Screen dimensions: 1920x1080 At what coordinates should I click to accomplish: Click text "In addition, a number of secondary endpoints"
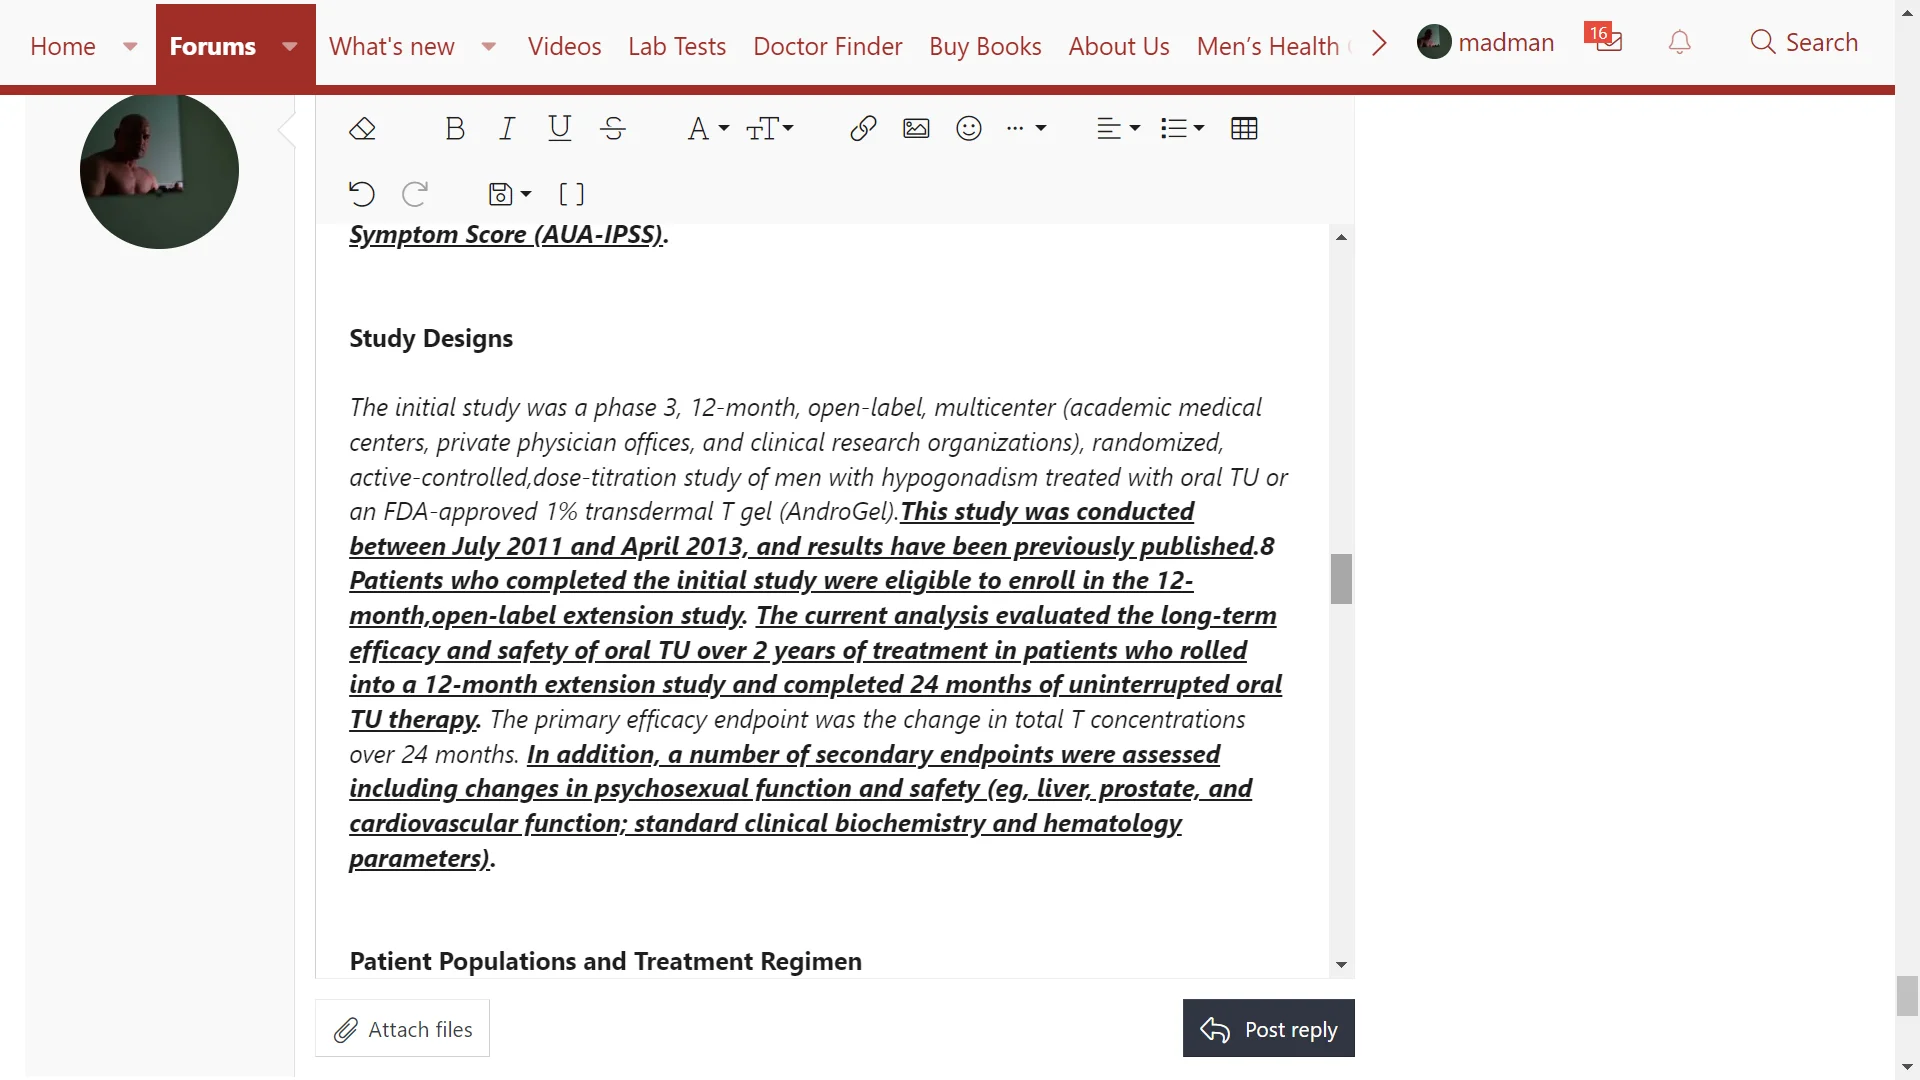pos(790,754)
